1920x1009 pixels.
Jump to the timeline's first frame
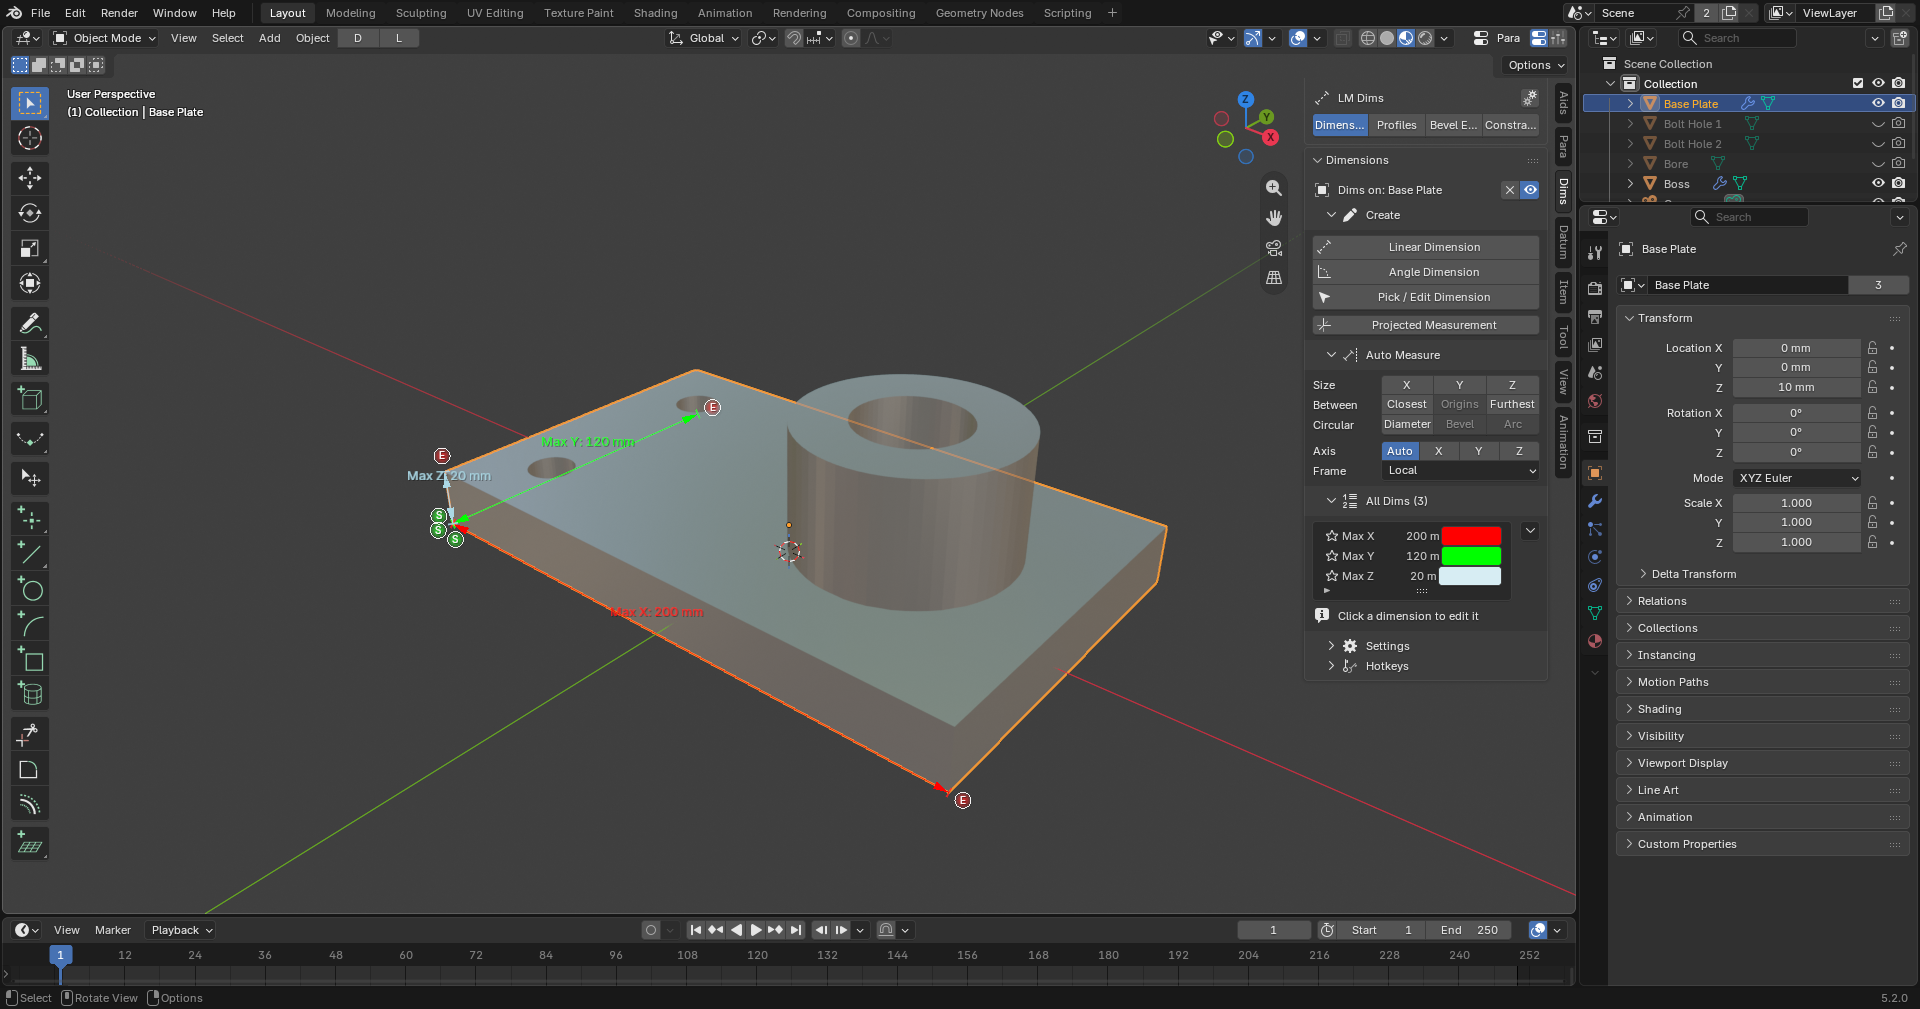[x=696, y=930]
